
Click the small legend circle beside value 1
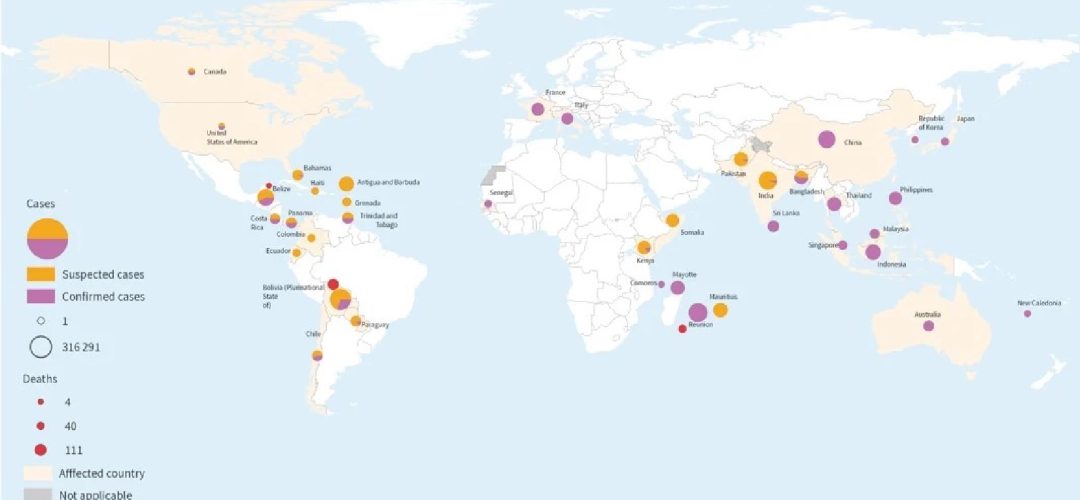[x=41, y=320]
